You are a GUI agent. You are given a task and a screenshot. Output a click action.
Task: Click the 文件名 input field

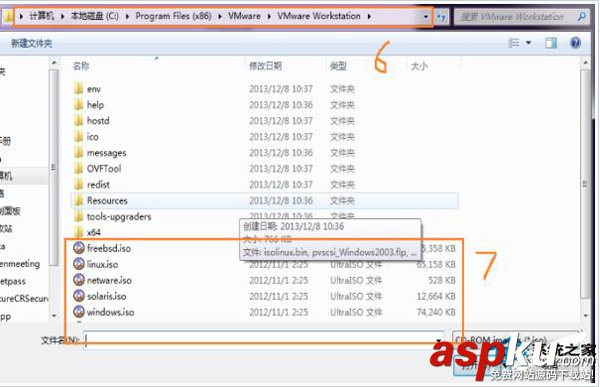[x=263, y=340]
